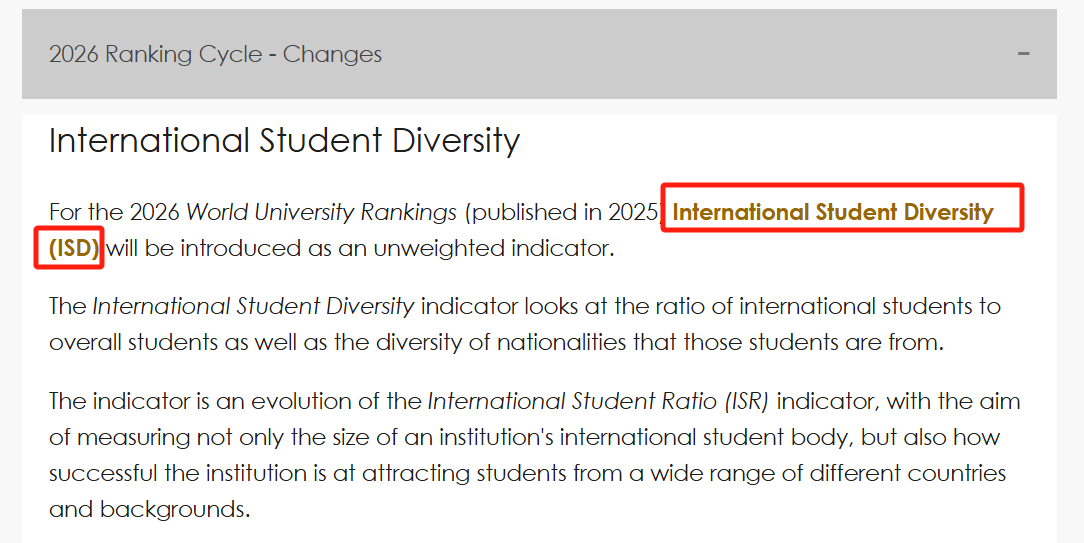Click the minus icon in the accordion header
Screen dimensions: 1084x543
pos(1024,53)
